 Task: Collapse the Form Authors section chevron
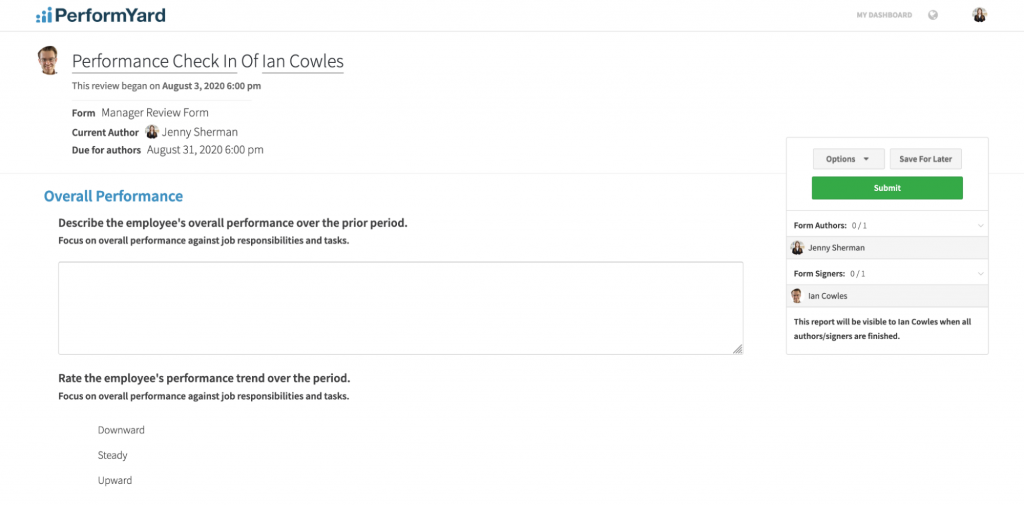pos(980,226)
